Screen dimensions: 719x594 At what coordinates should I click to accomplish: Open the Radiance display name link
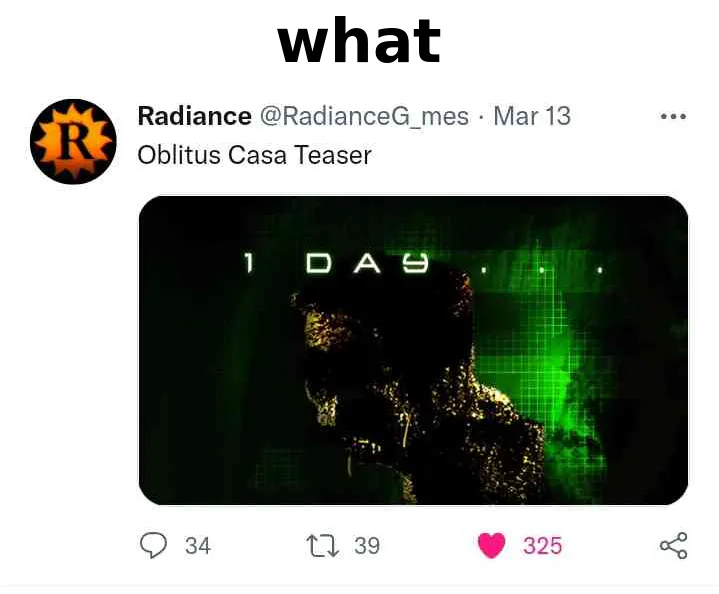click(194, 116)
